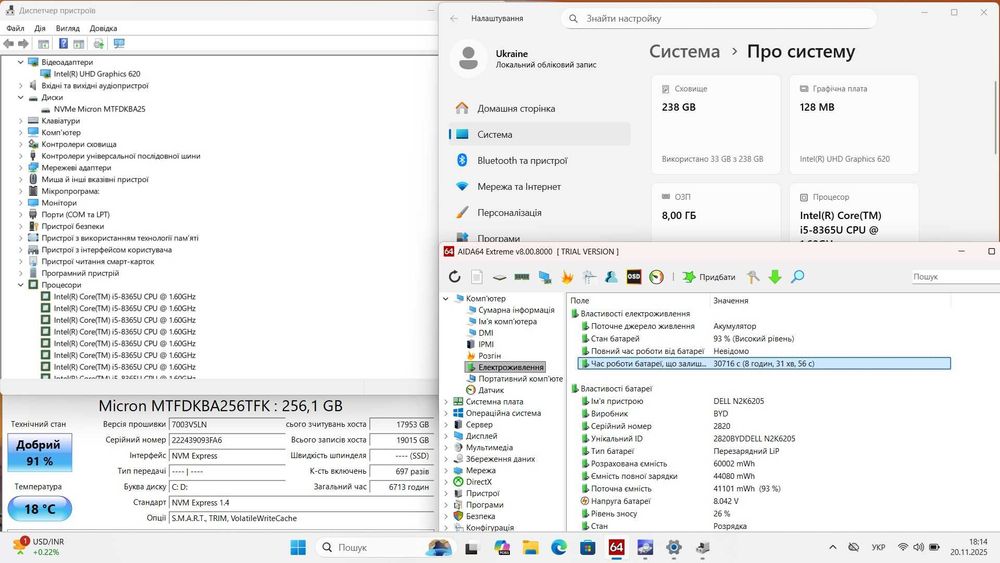1000x563 pixels.
Task: Open Вигляд menu in Device Manager
Action: point(68,28)
